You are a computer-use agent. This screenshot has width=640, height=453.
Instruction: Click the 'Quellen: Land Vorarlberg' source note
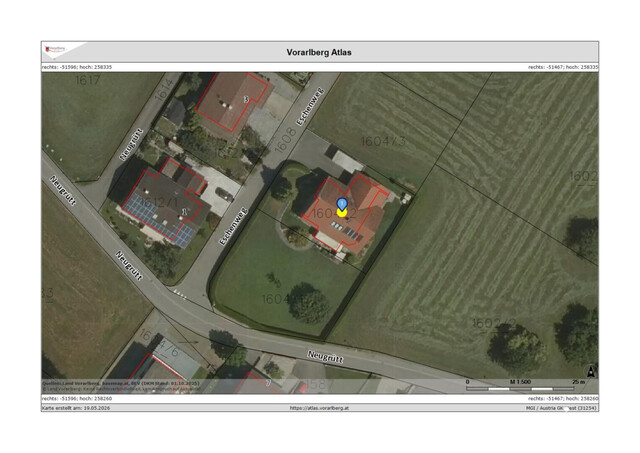121,383
